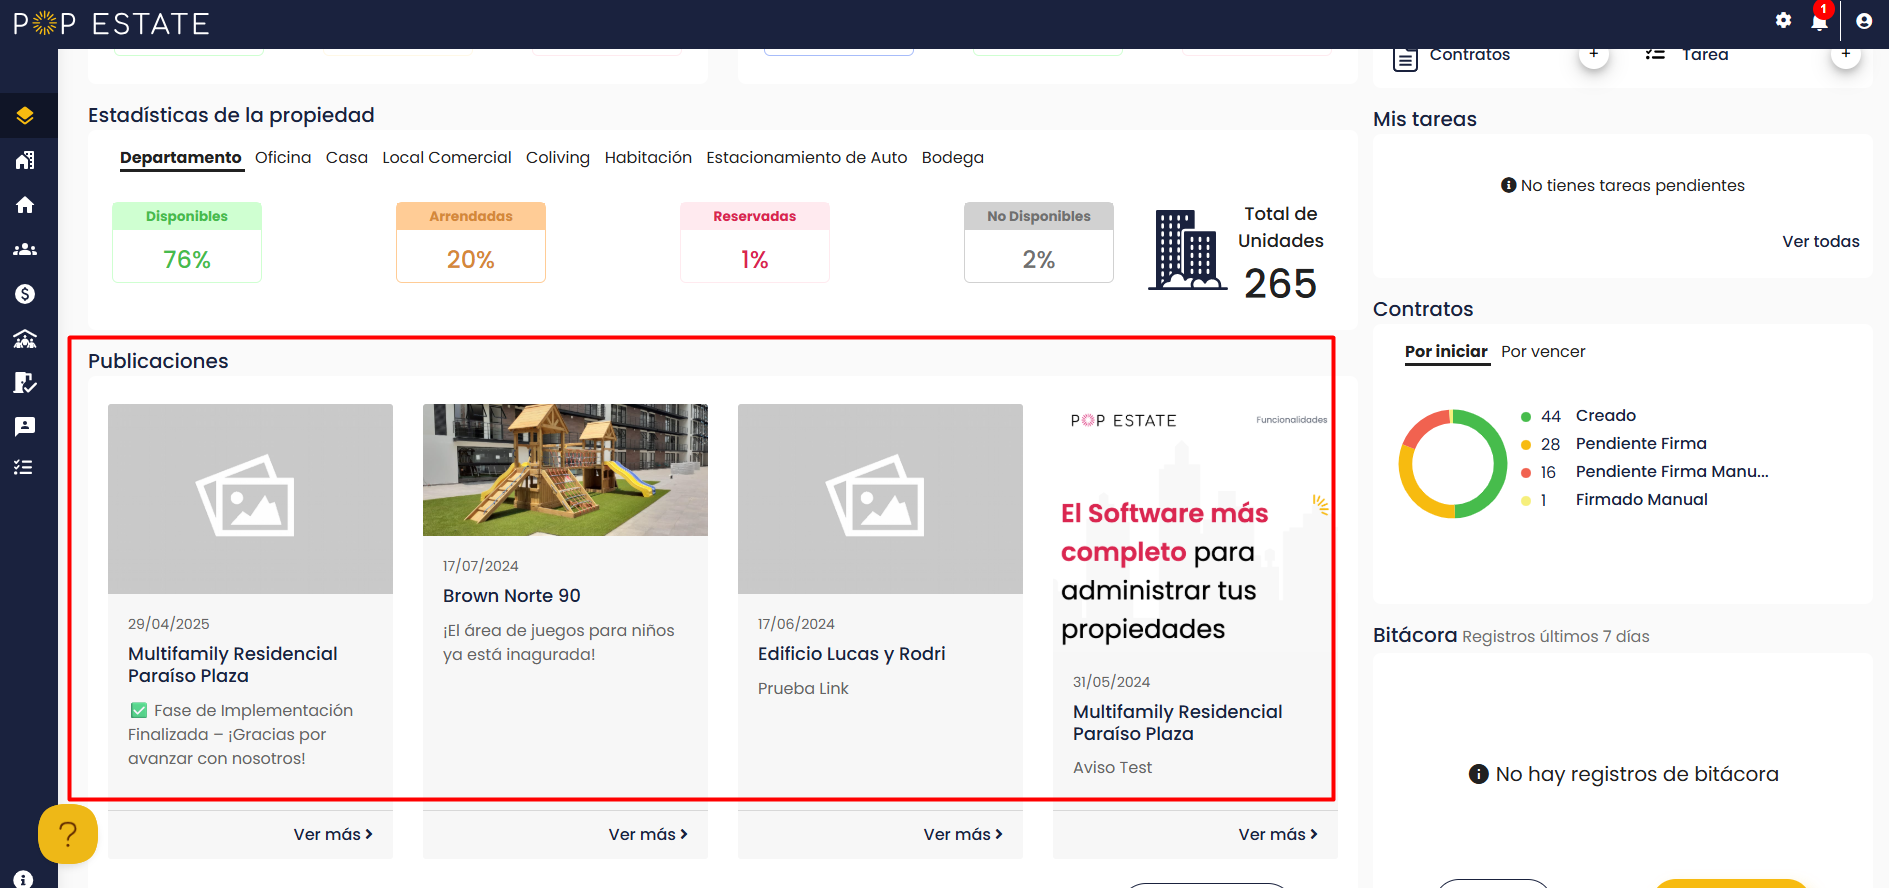Open the settings gear icon
The width and height of the screenshot is (1889, 888).
[1783, 20]
